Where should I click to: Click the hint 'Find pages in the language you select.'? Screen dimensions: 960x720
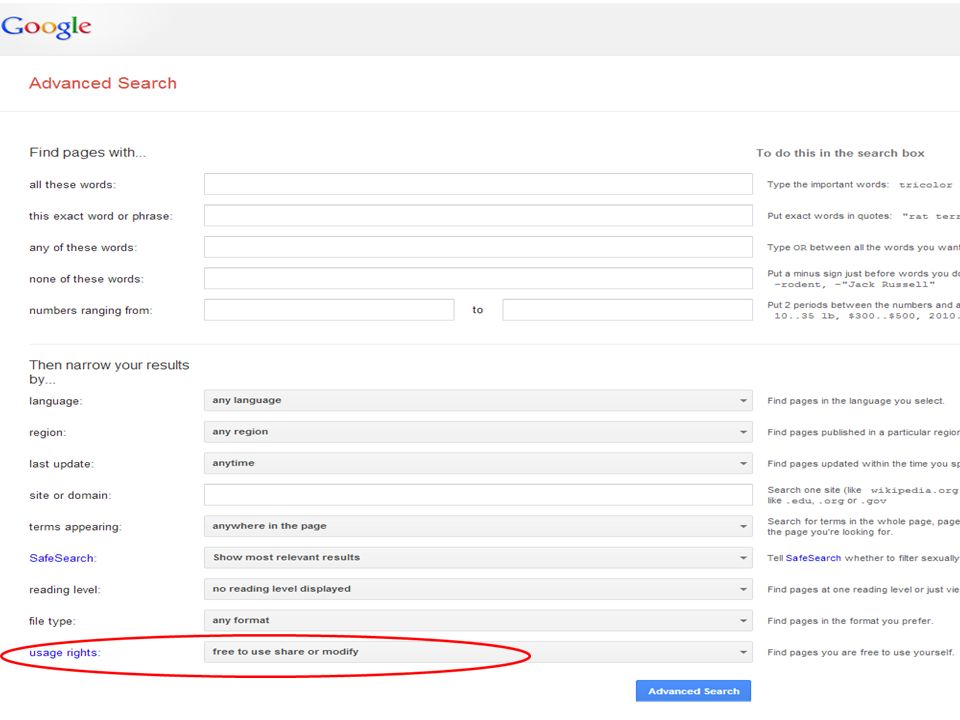point(856,401)
